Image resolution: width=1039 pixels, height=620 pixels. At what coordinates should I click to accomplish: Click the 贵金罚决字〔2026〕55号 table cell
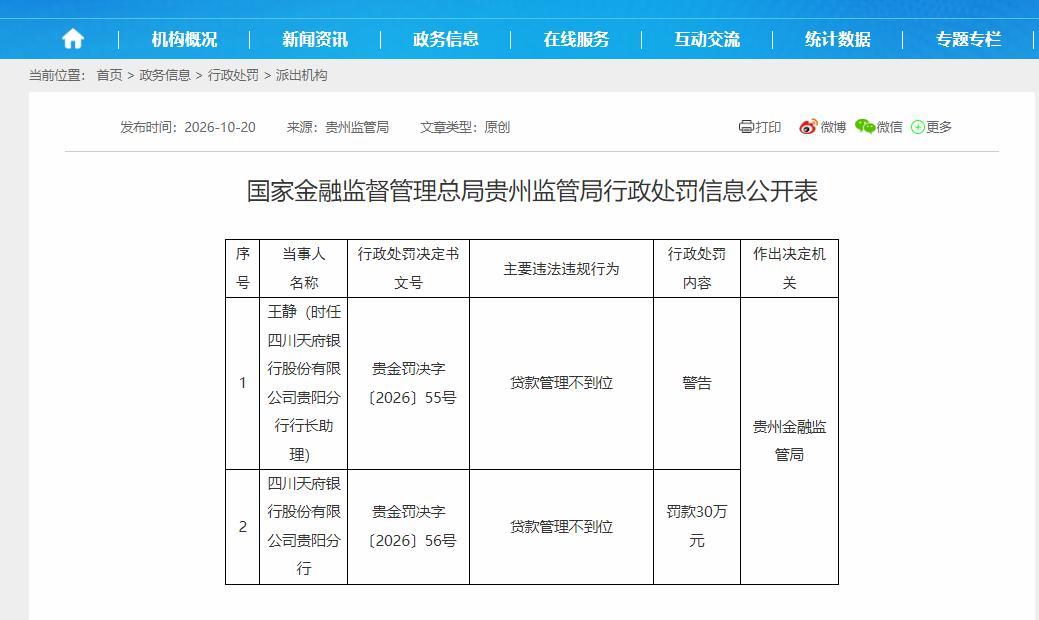click(x=408, y=384)
